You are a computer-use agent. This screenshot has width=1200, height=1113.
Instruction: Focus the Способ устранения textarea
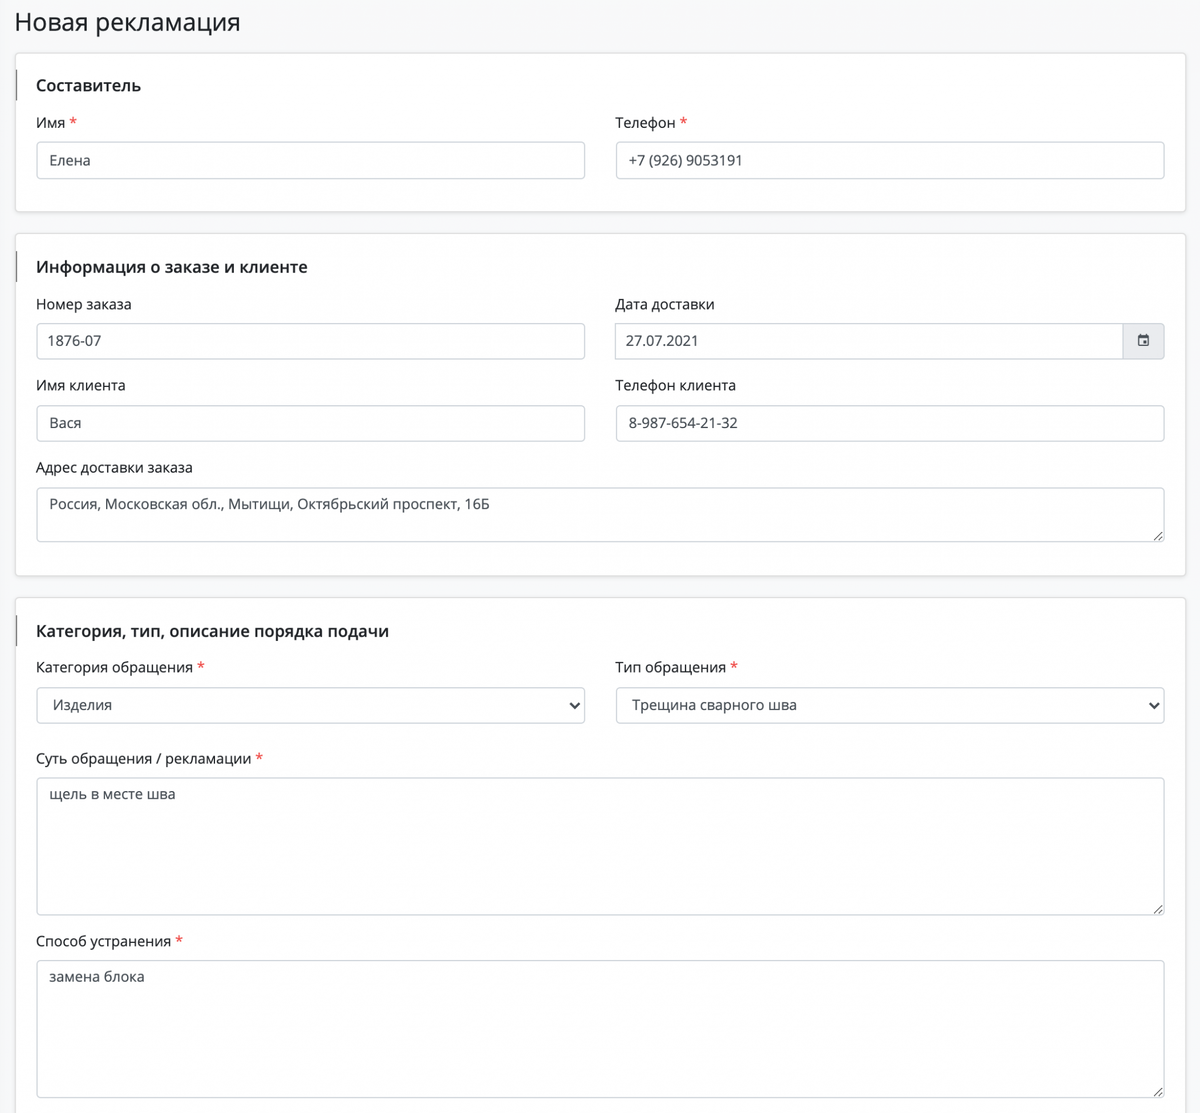pos(600,1029)
